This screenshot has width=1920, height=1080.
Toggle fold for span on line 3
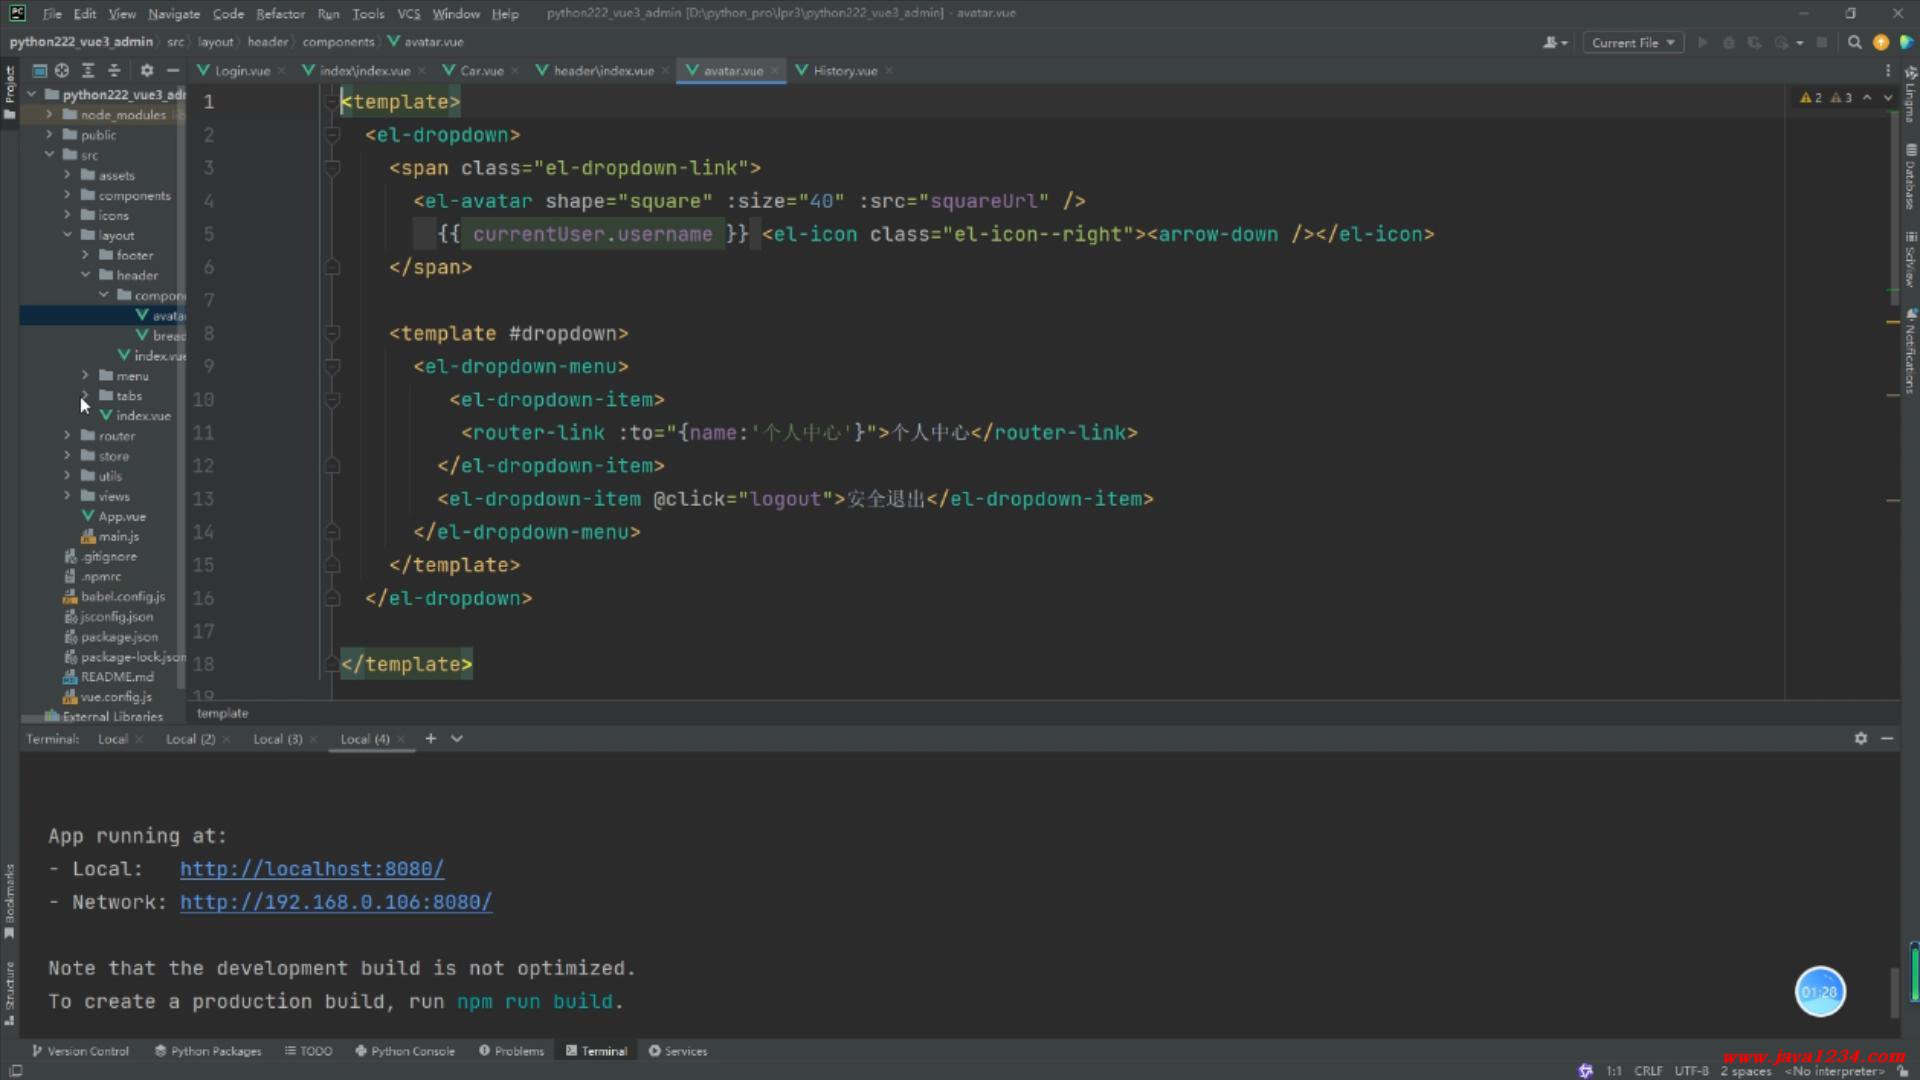pyautogui.click(x=333, y=168)
